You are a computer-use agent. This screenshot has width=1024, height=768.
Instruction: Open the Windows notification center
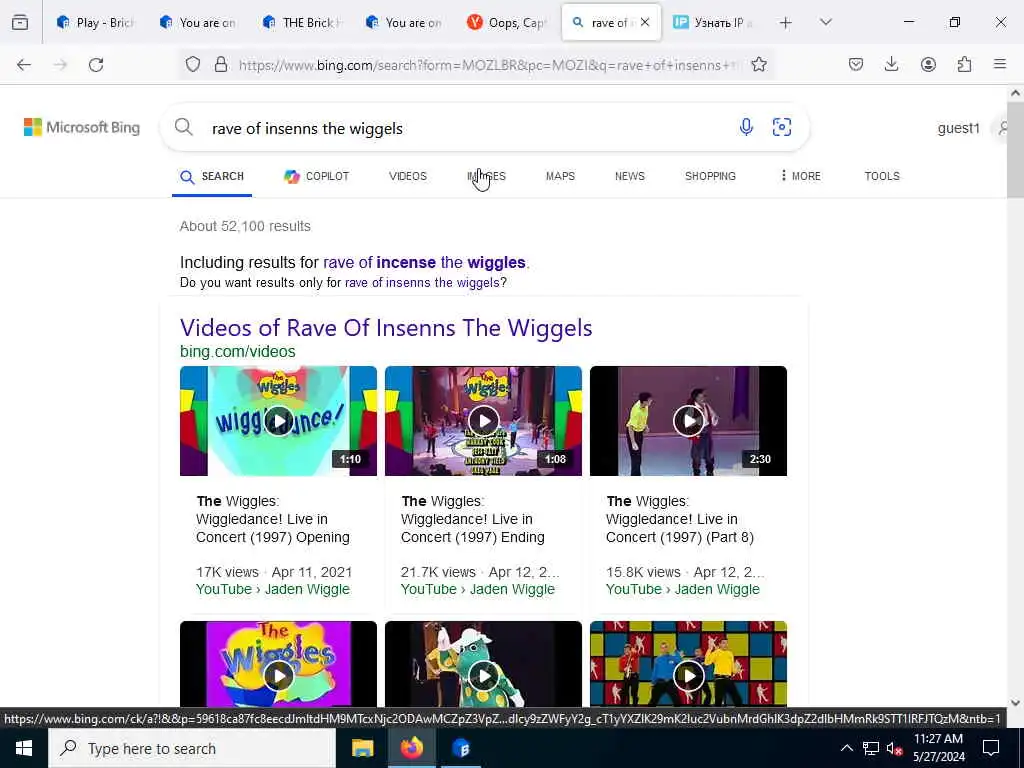point(991,748)
